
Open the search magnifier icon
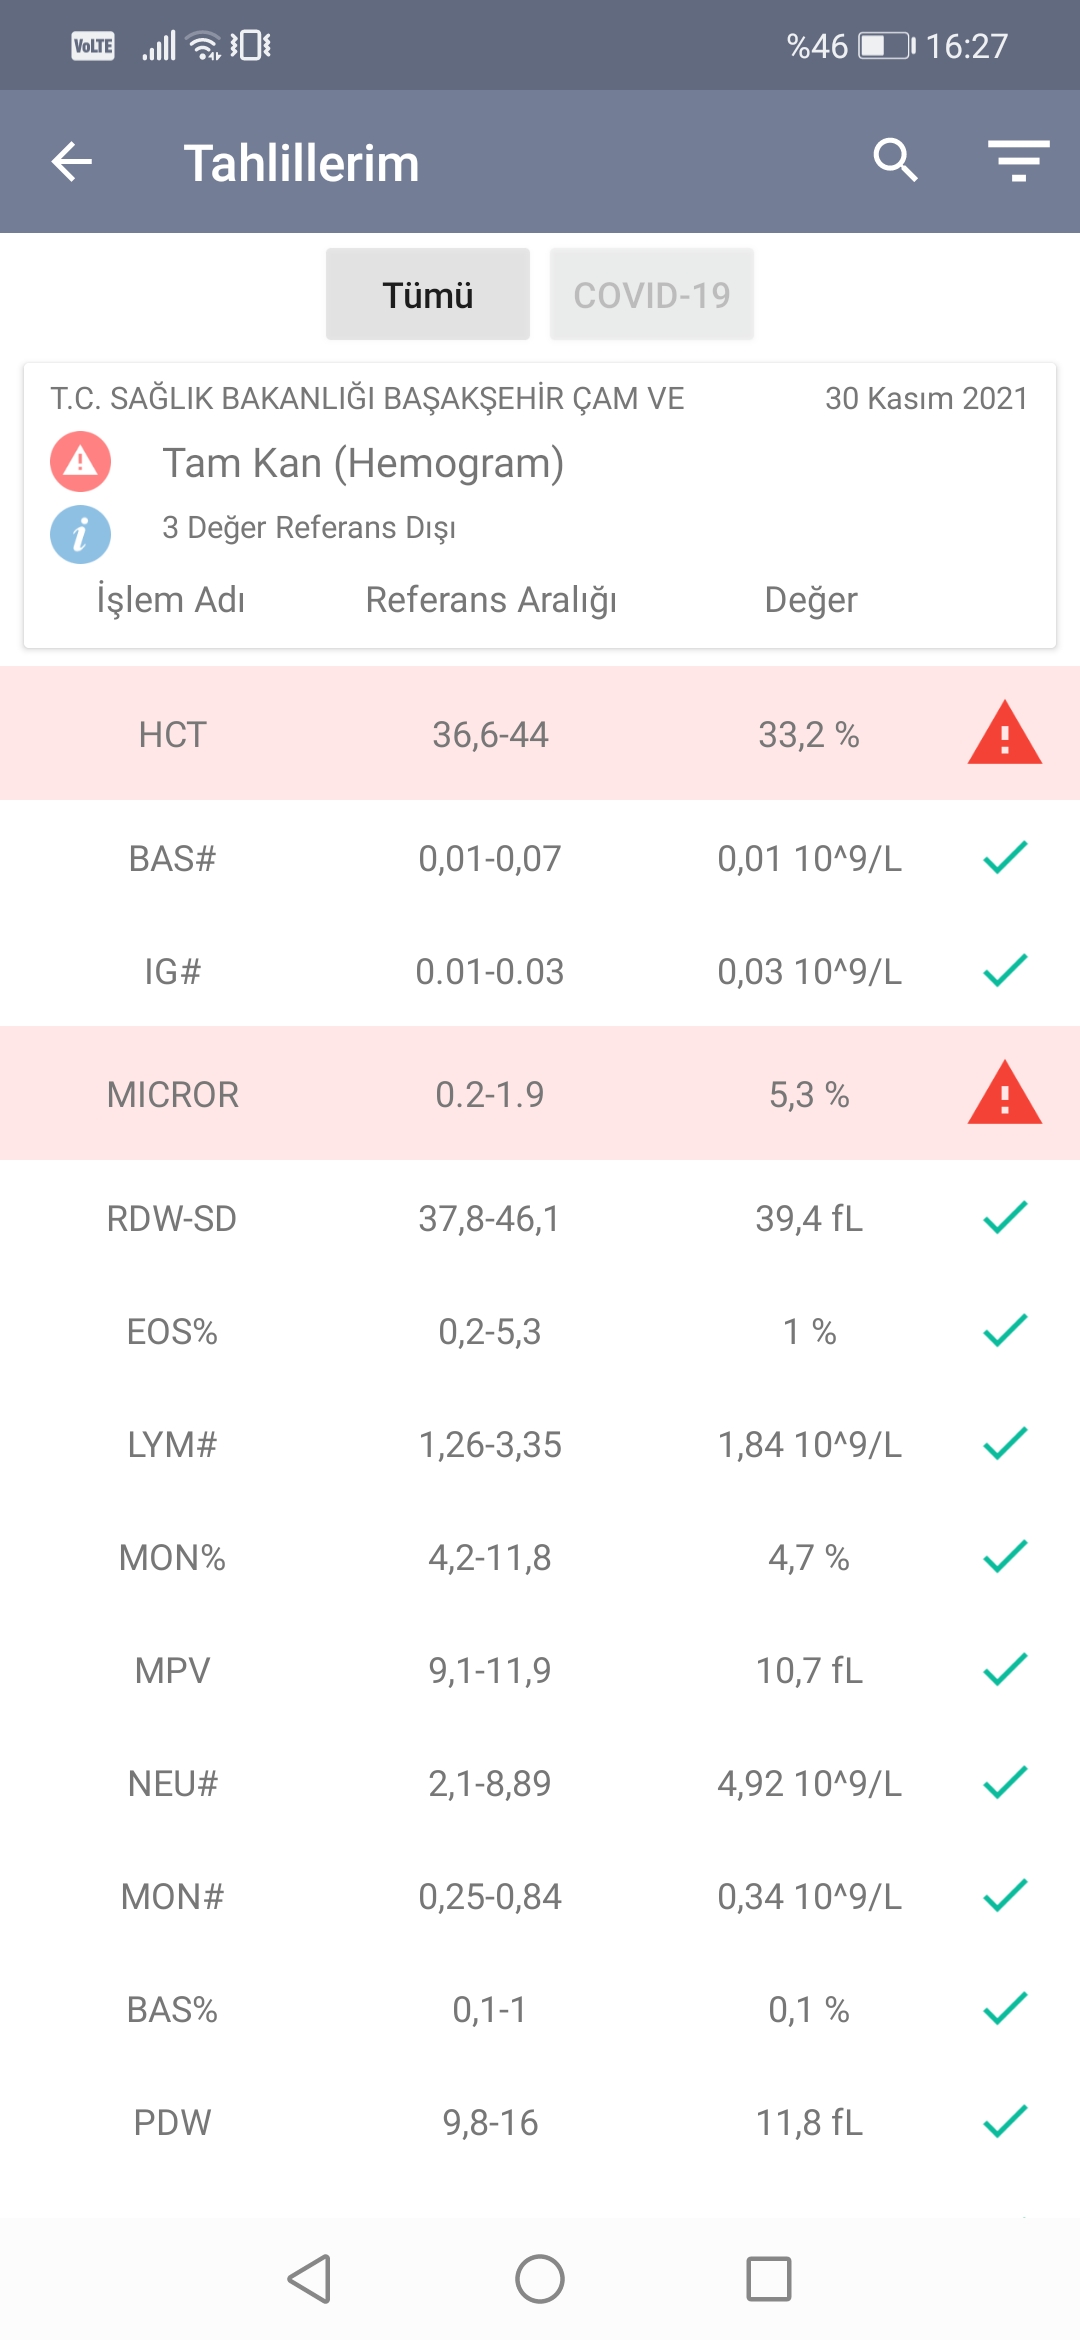pos(895,160)
